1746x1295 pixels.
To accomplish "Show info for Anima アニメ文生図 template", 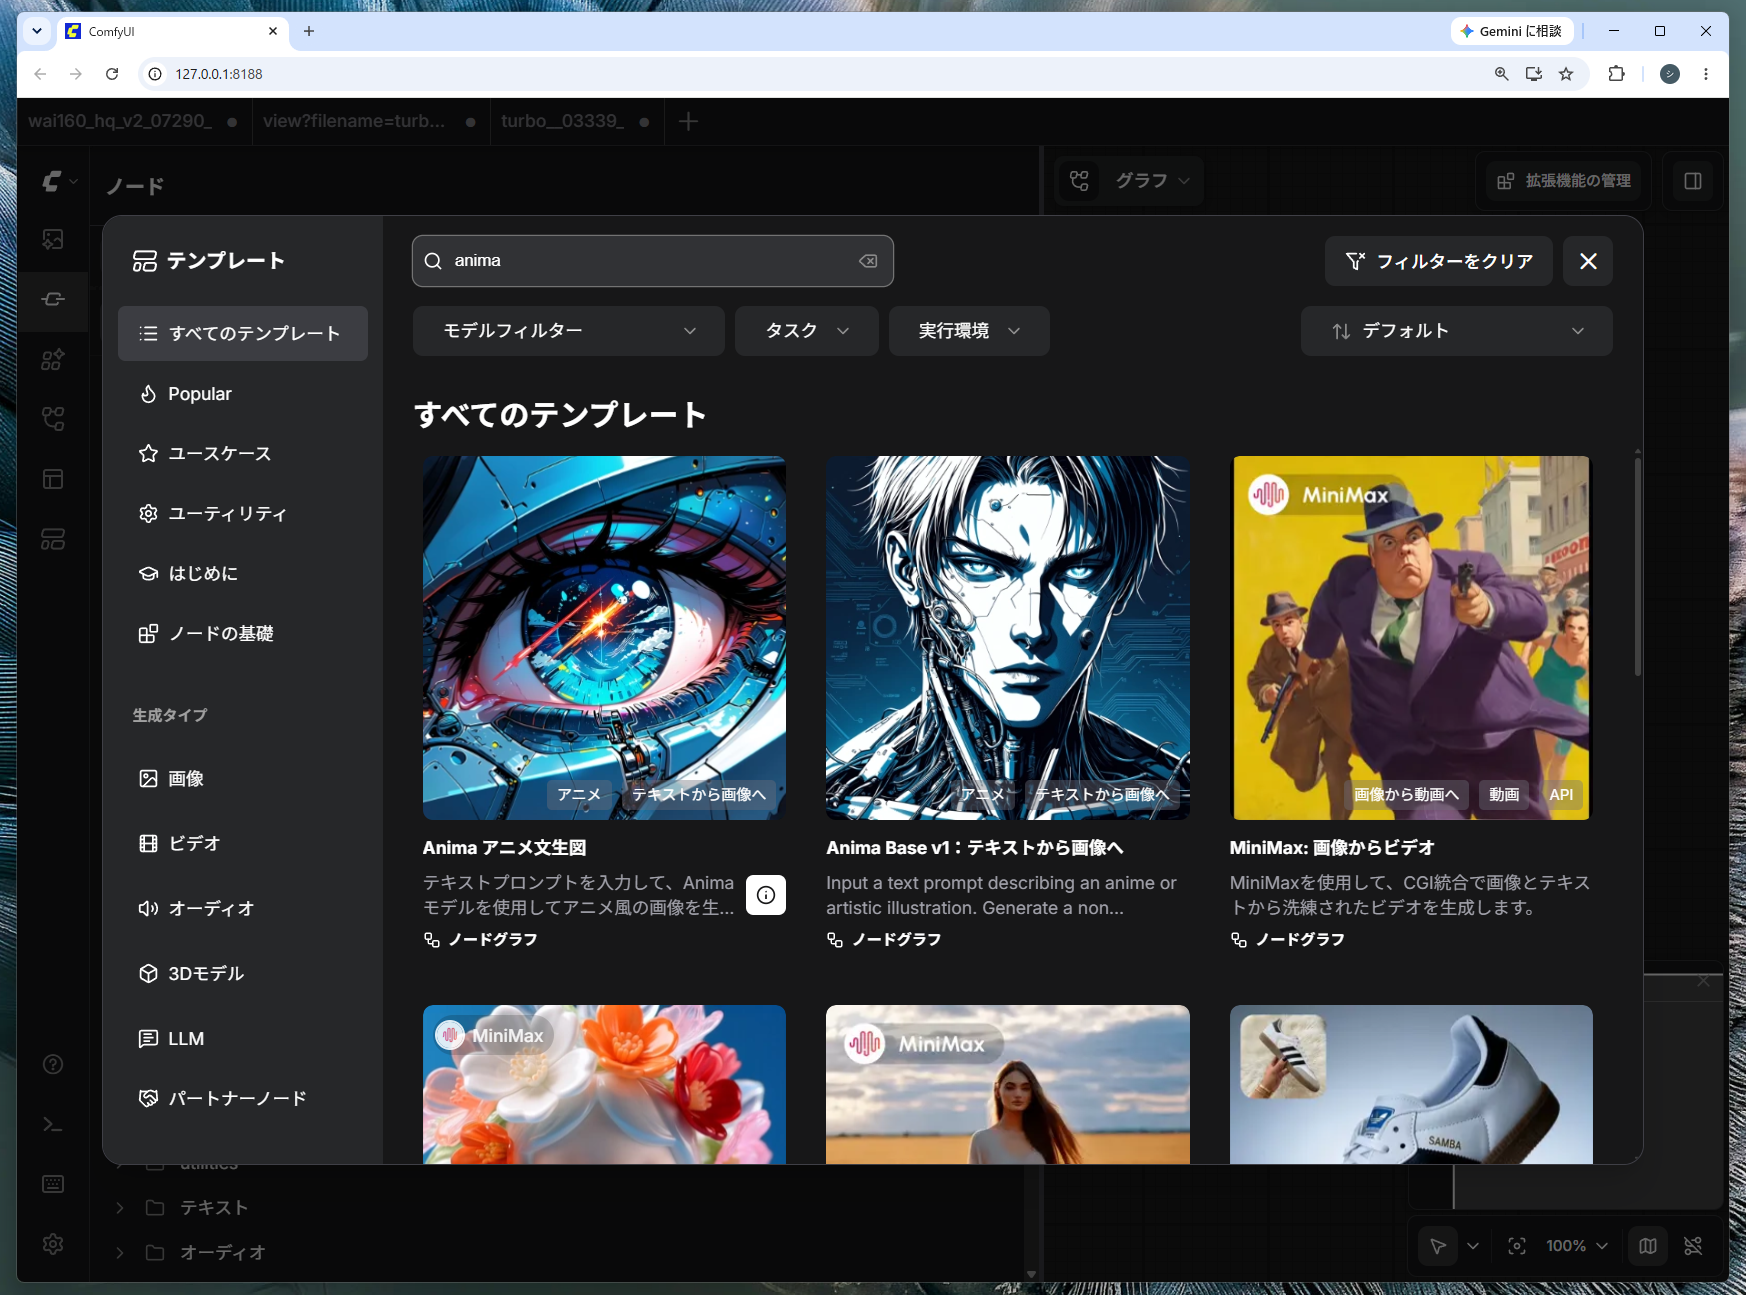I will [x=766, y=895].
